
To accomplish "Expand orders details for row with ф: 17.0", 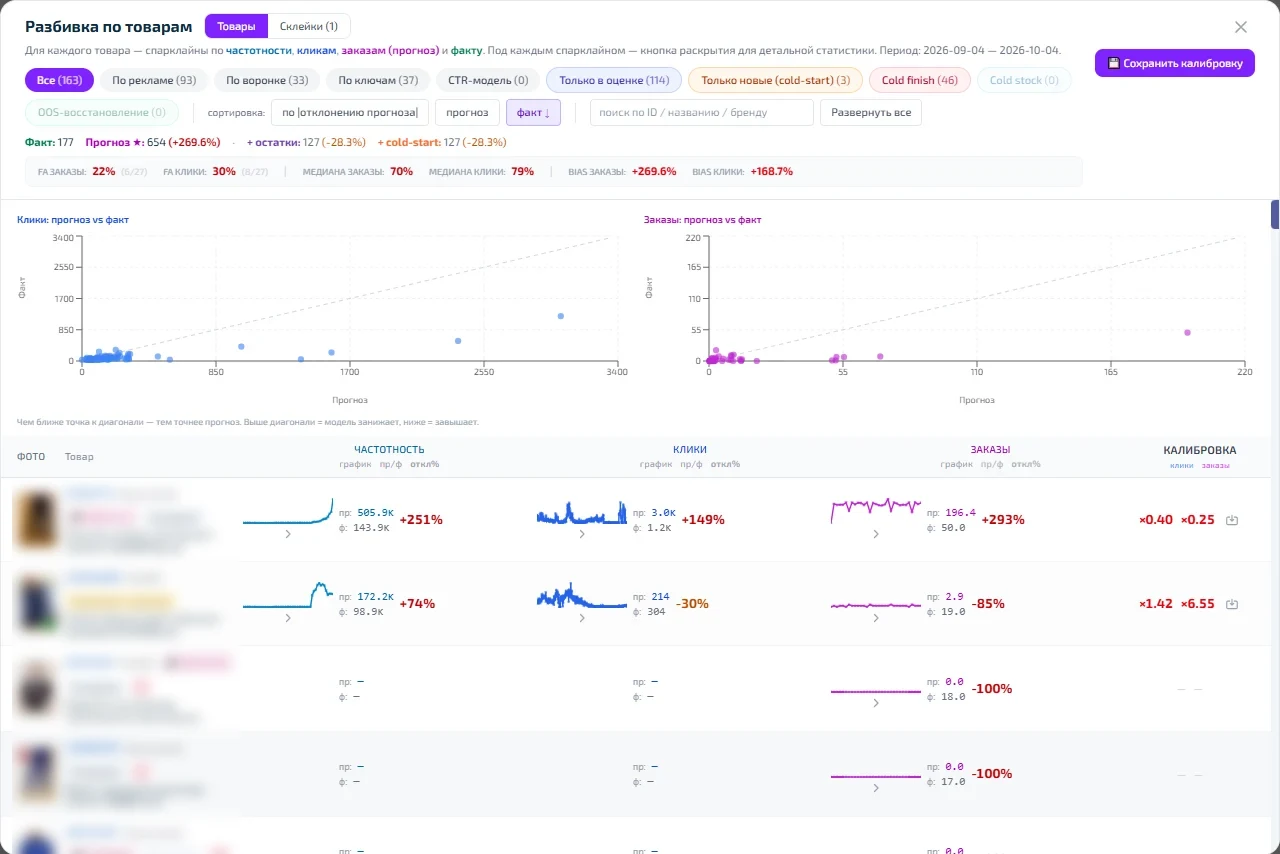I will (x=876, y=787).
